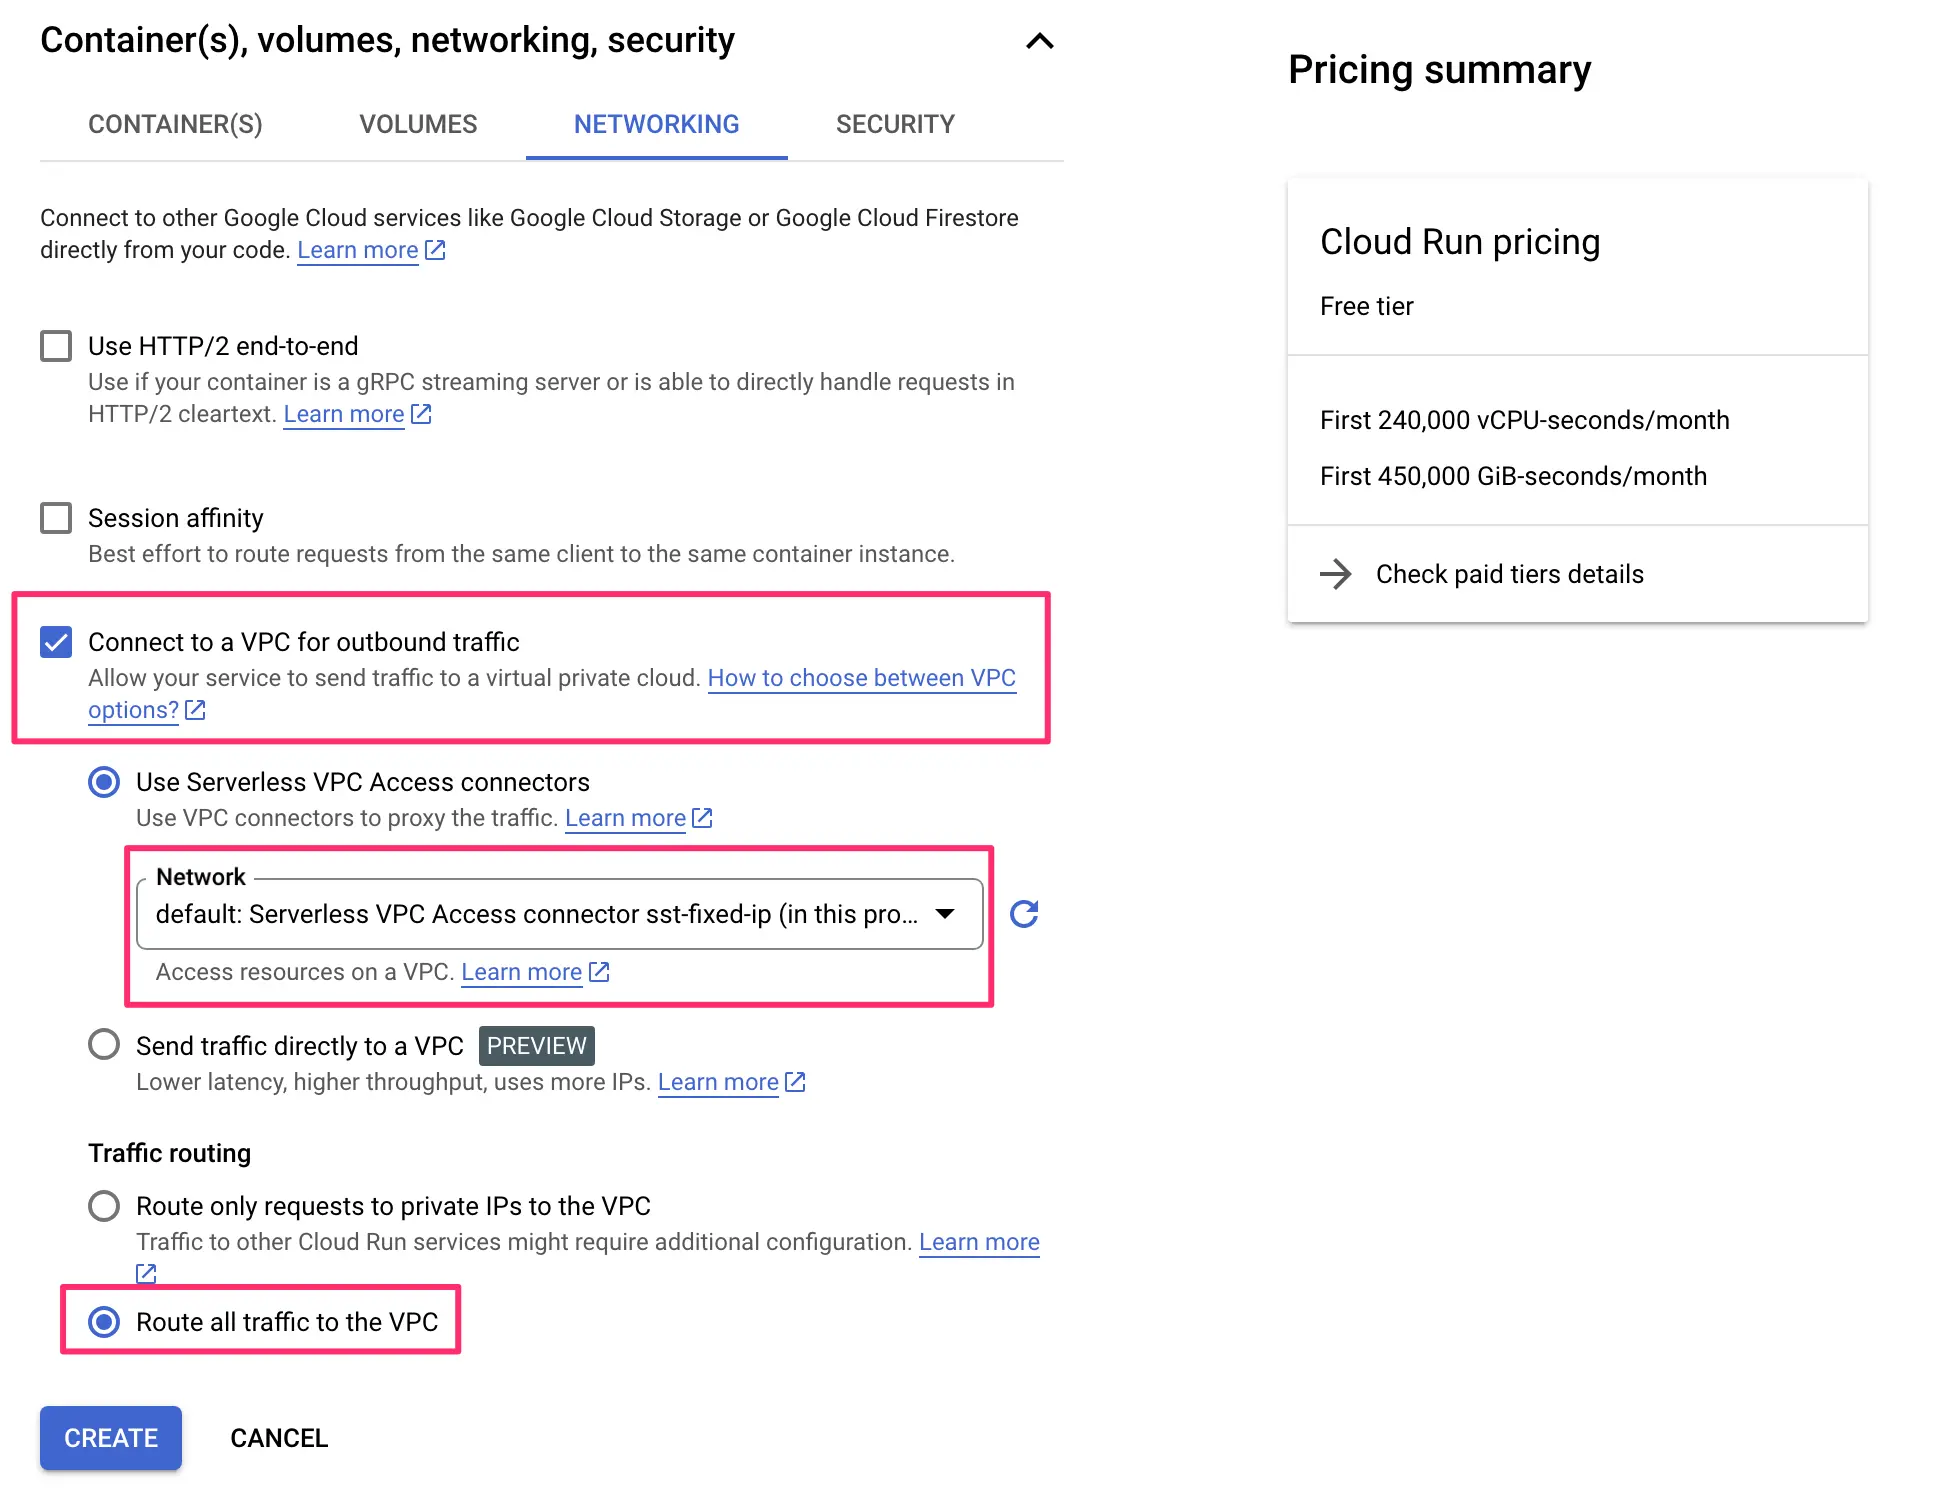Switch to the SECURITY tab
The image size is (1950, 1498).
[x=895, y=124]
